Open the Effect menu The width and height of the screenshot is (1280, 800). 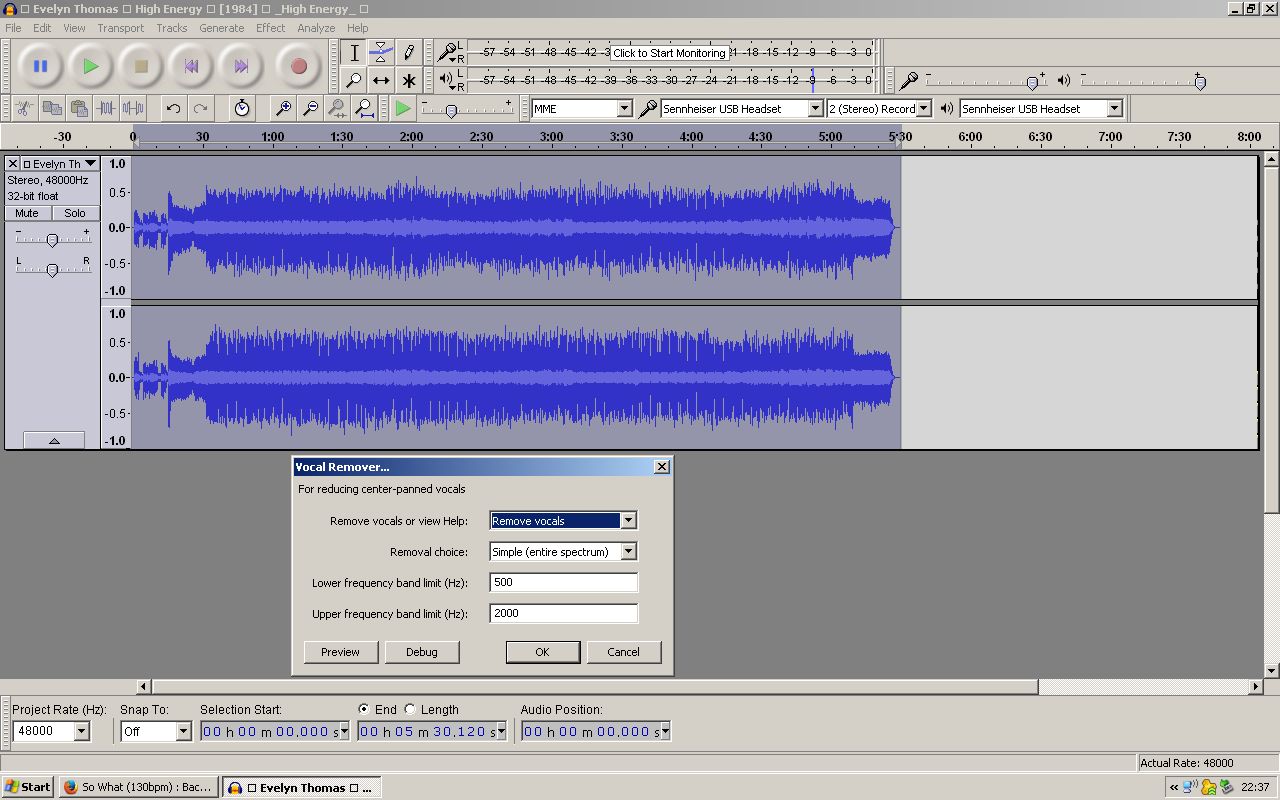pyautogui.click(x=270, y=28)
